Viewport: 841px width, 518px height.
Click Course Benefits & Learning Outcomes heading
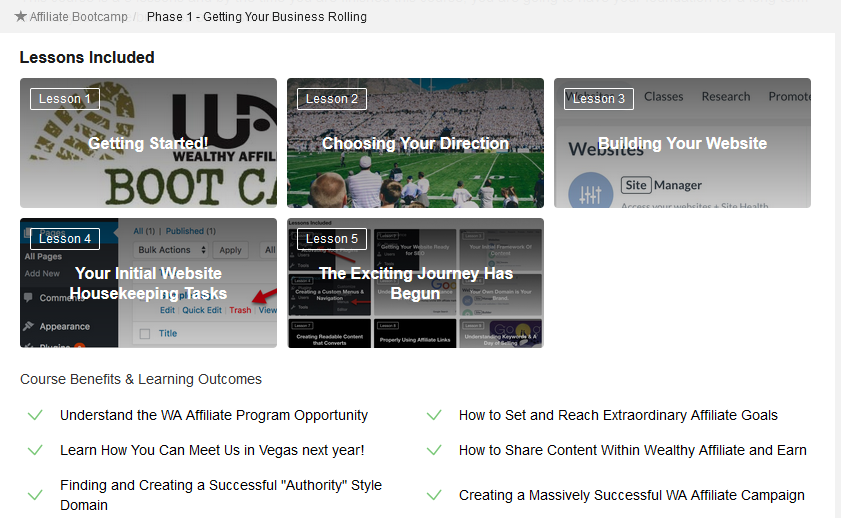click(x=141, y=379)
